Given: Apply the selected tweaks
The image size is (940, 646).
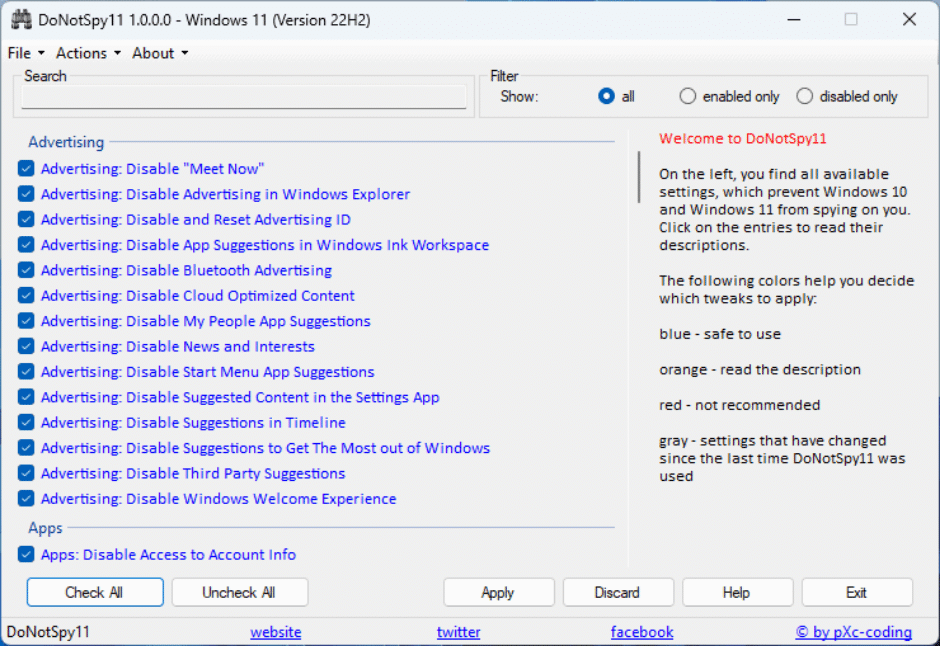Looking at the screenshot, I should pos(498,592).
